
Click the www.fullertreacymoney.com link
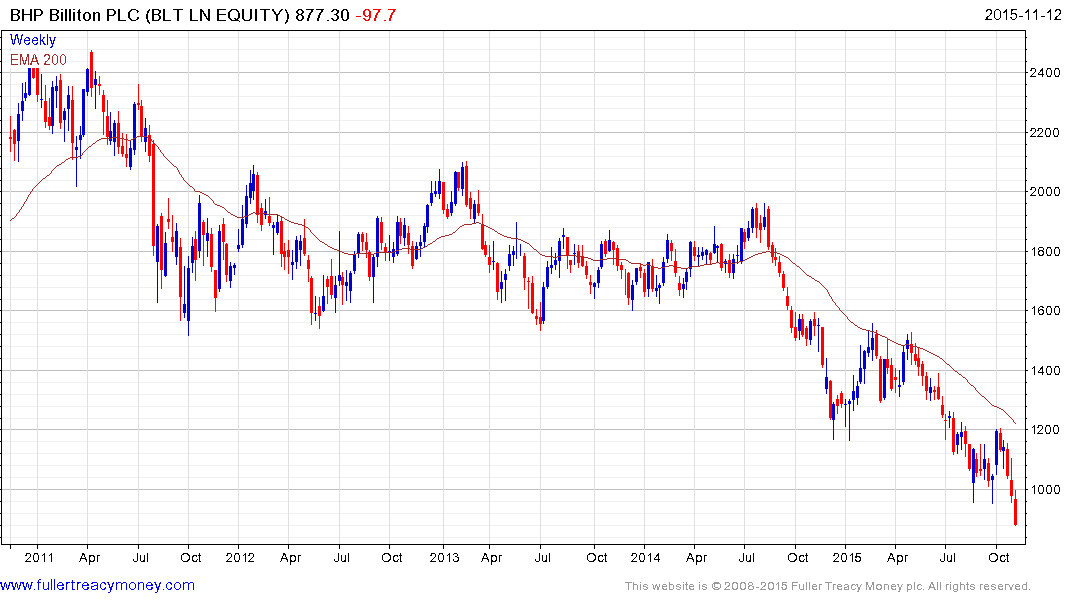pos(97,586)
